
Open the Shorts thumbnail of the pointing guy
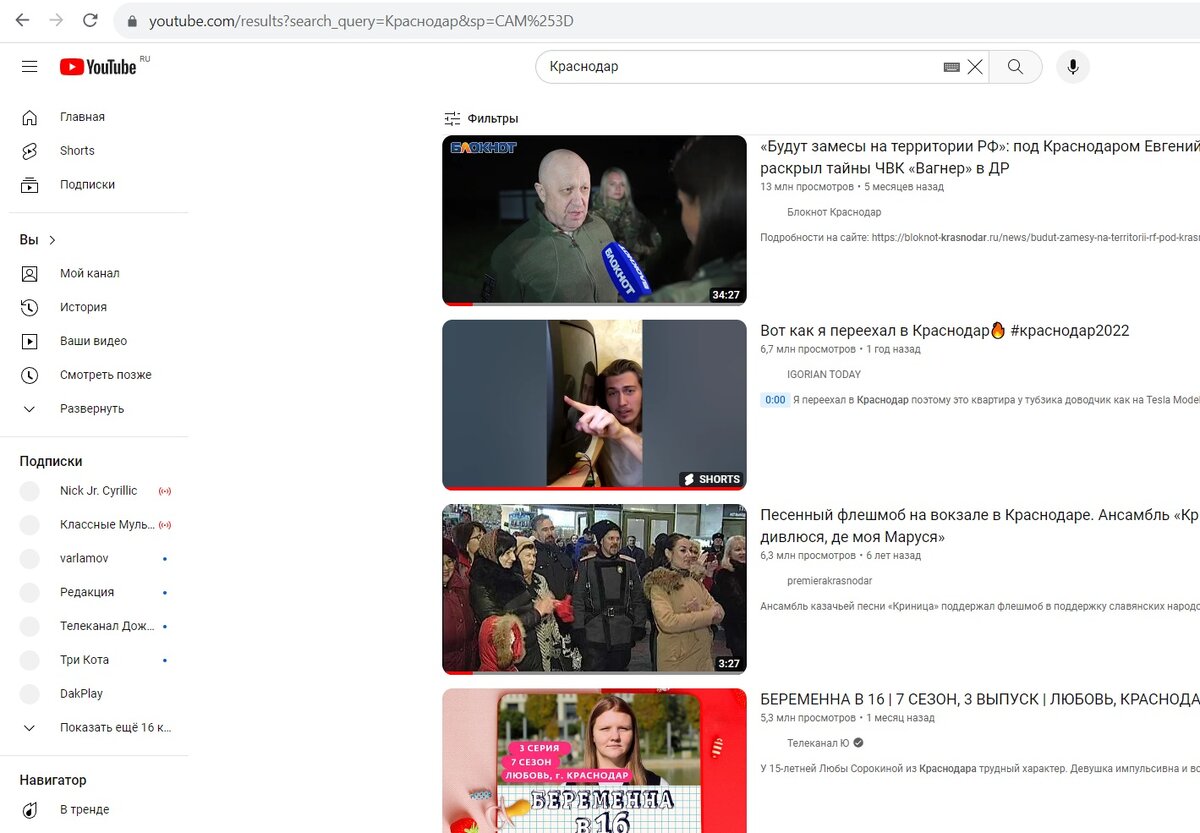coord(594,405)
